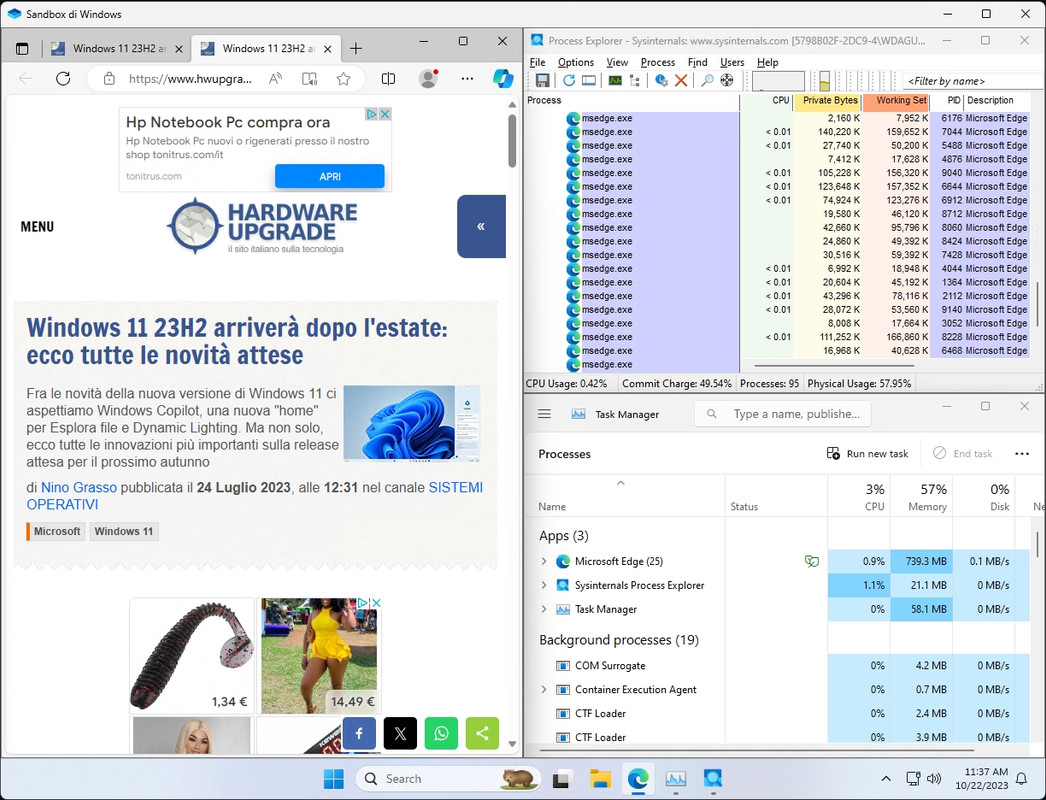Focus Task Manager search box

[x=783, y=414]
